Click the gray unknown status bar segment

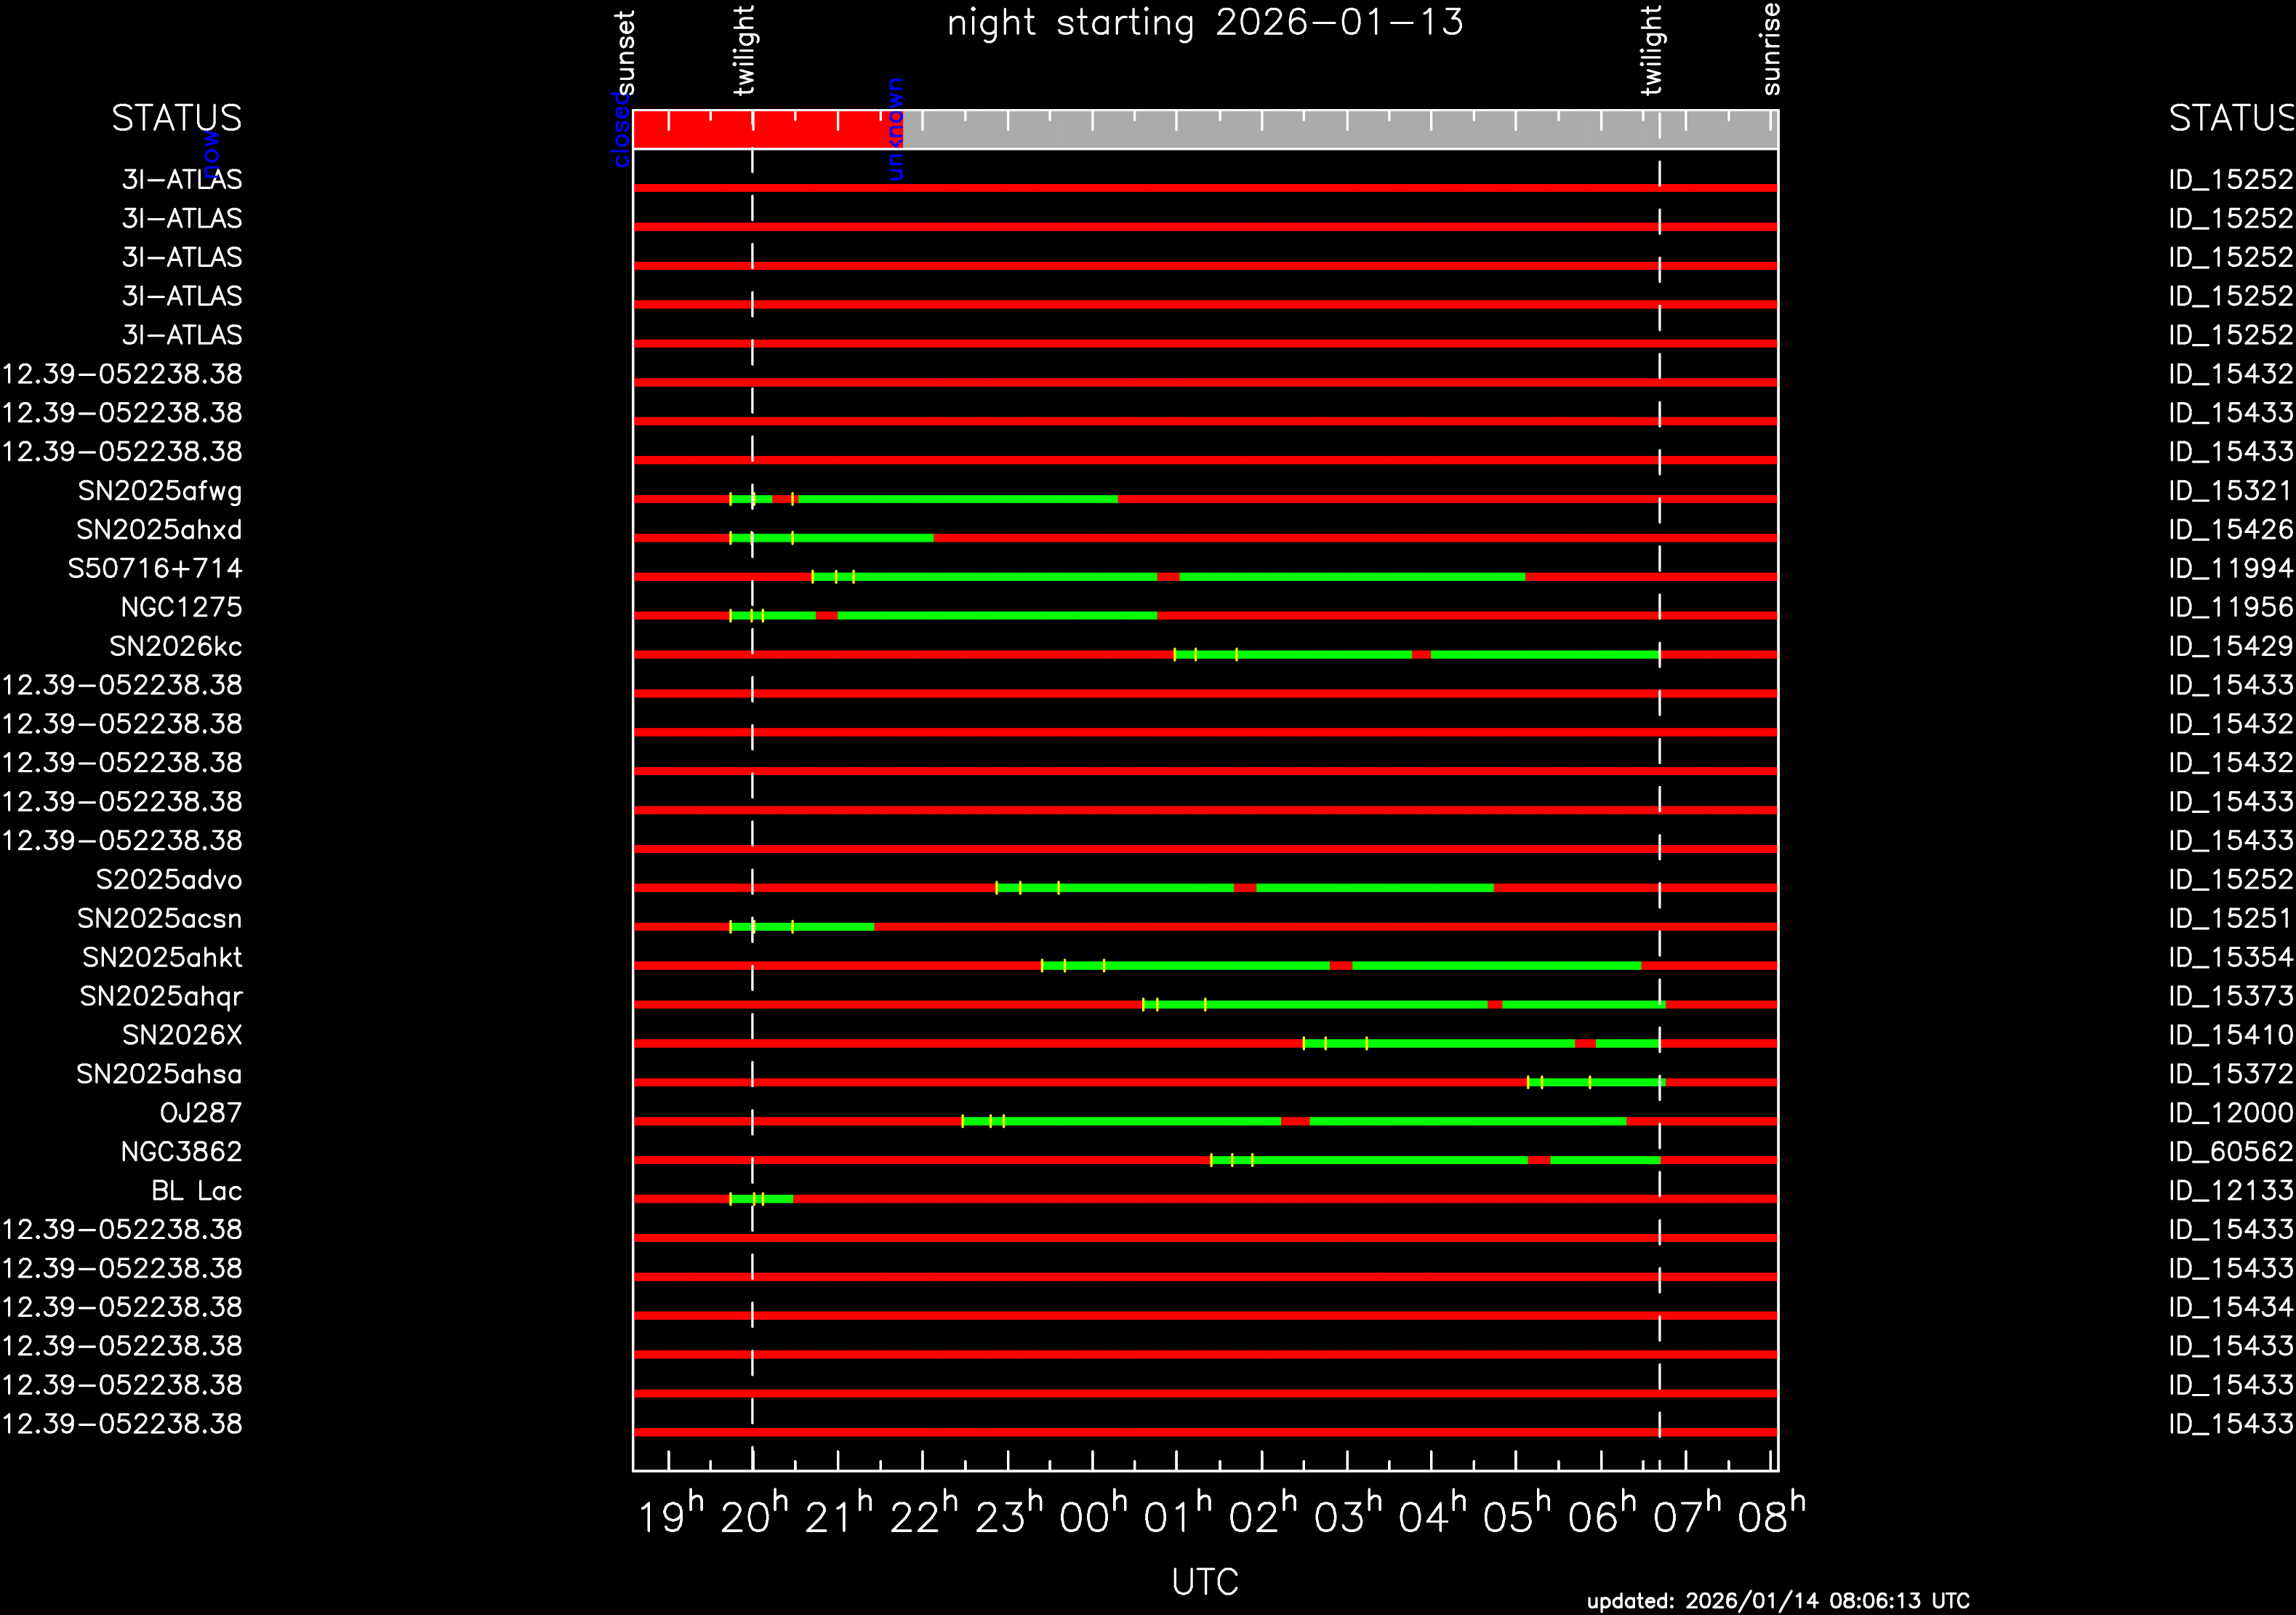pos(1340,130)
